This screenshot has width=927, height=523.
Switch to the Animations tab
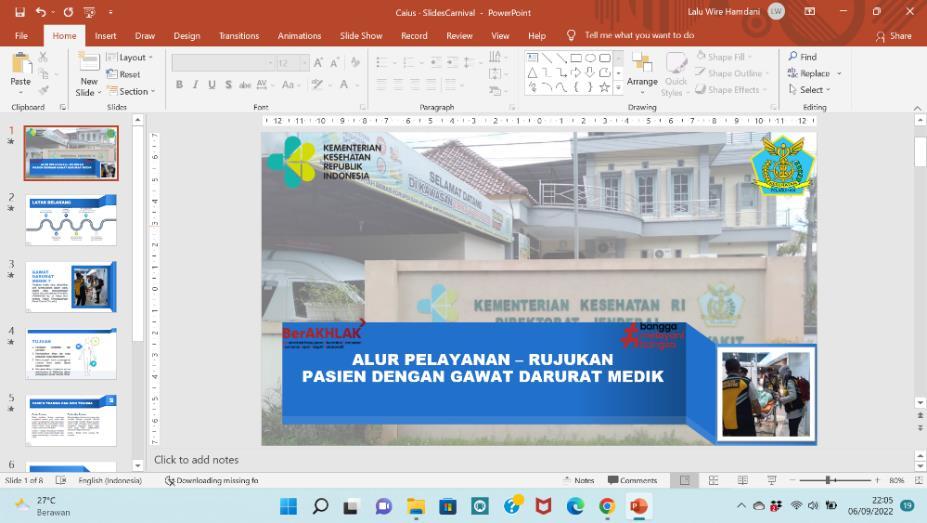[x=299, y=35]
